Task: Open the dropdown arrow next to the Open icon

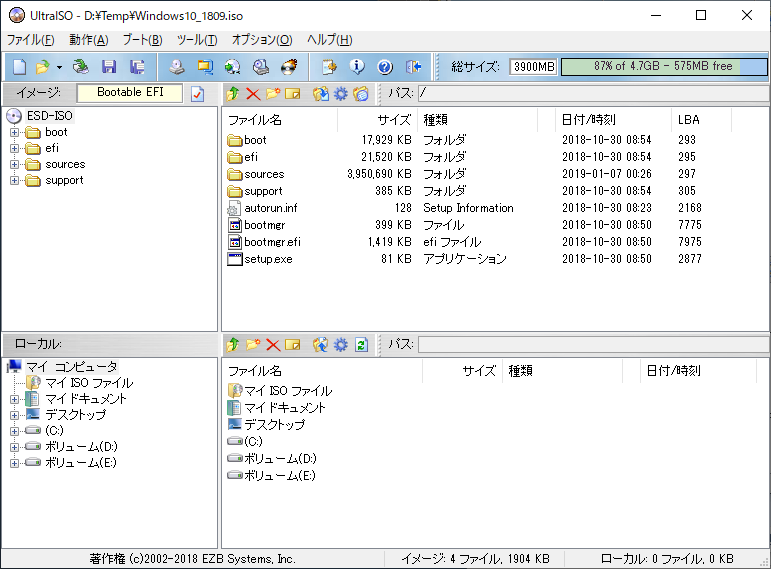Action: click(x=59, y=67)
